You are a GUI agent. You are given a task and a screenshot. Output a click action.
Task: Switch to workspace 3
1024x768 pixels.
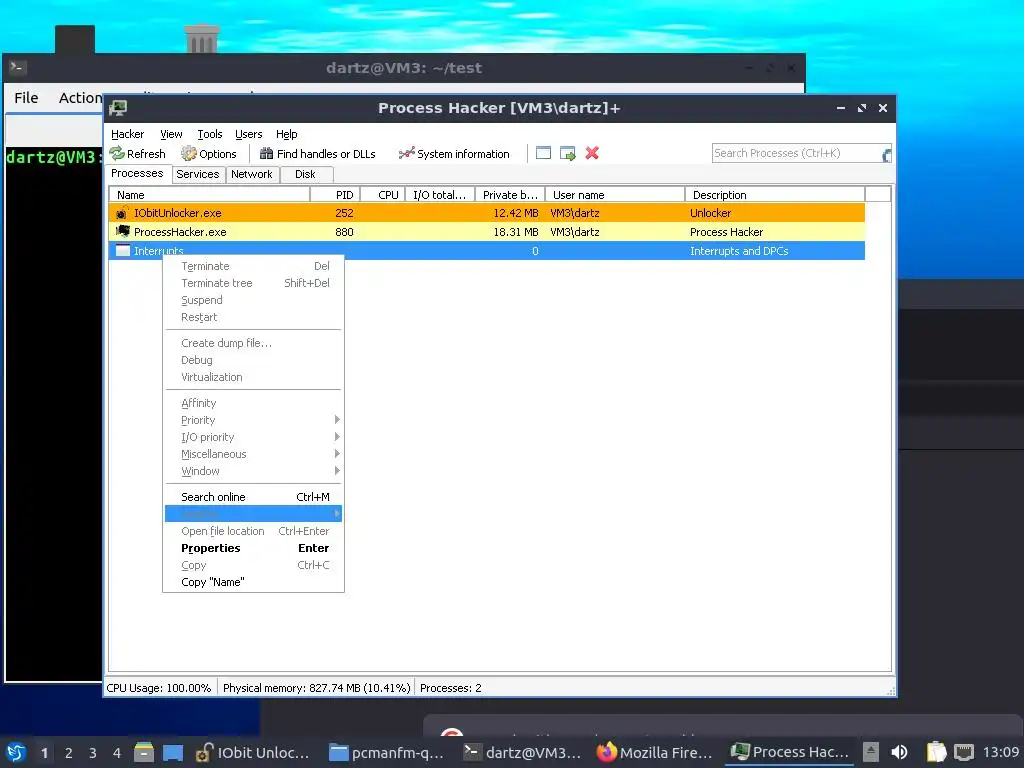pyautogui.click(x=93, y=753)
